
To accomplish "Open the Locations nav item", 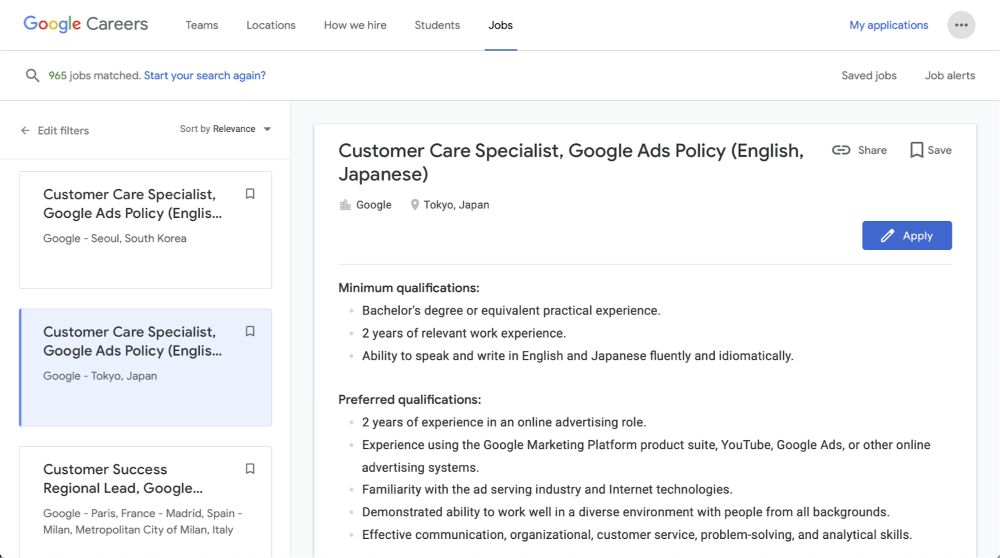I will [271, 25].
